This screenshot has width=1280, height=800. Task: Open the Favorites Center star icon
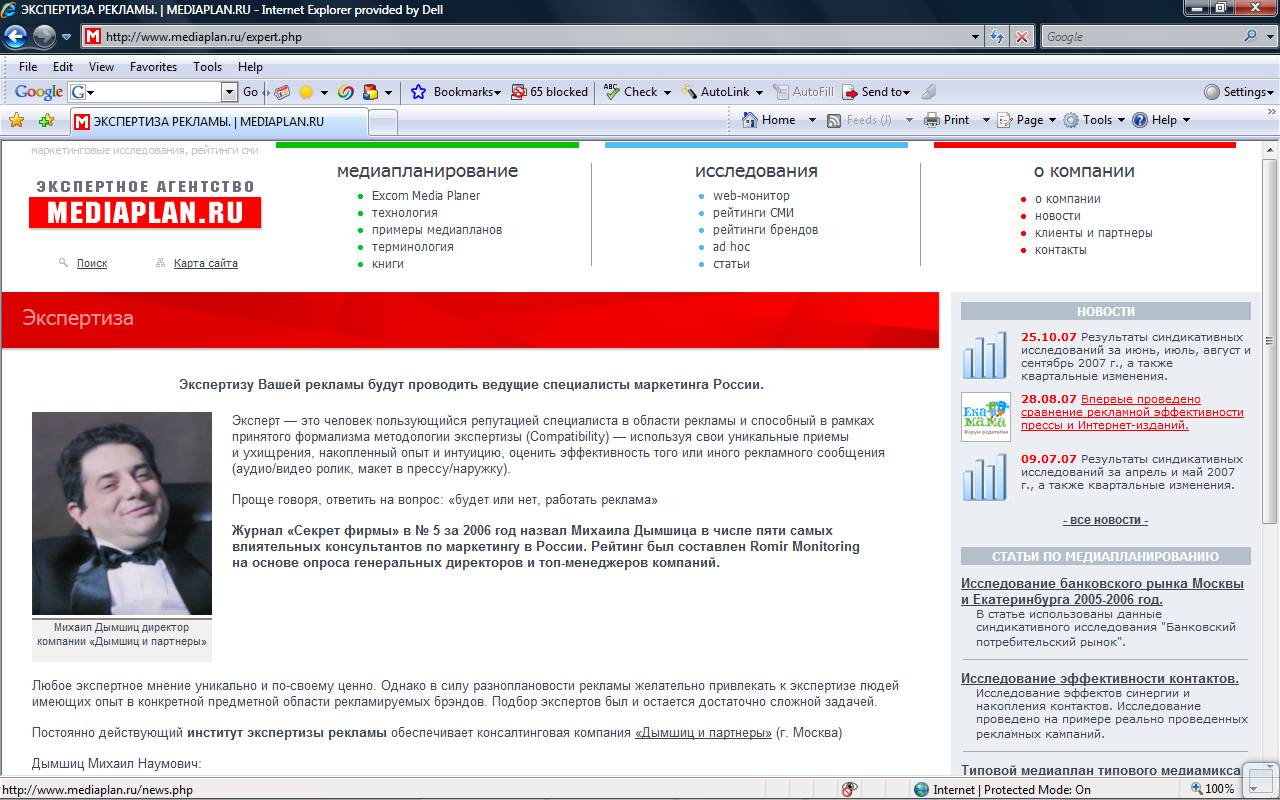16,120
